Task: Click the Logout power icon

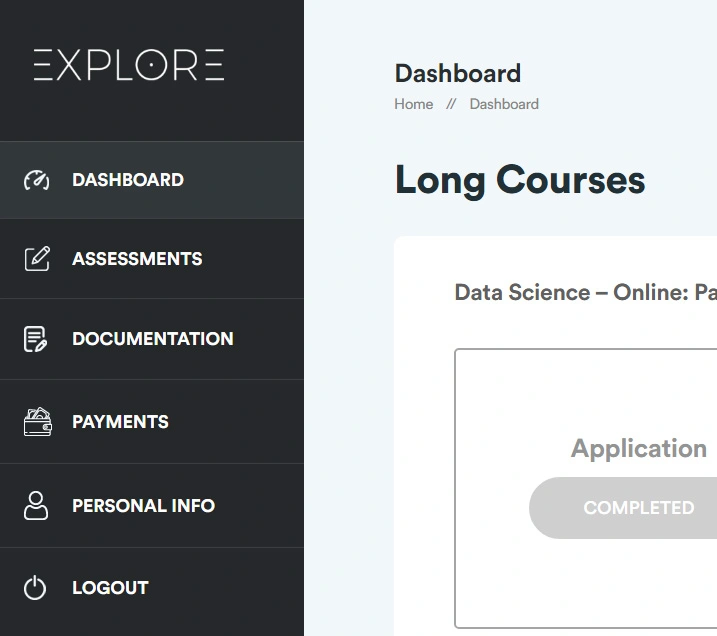Action: (x=35, y=588)
